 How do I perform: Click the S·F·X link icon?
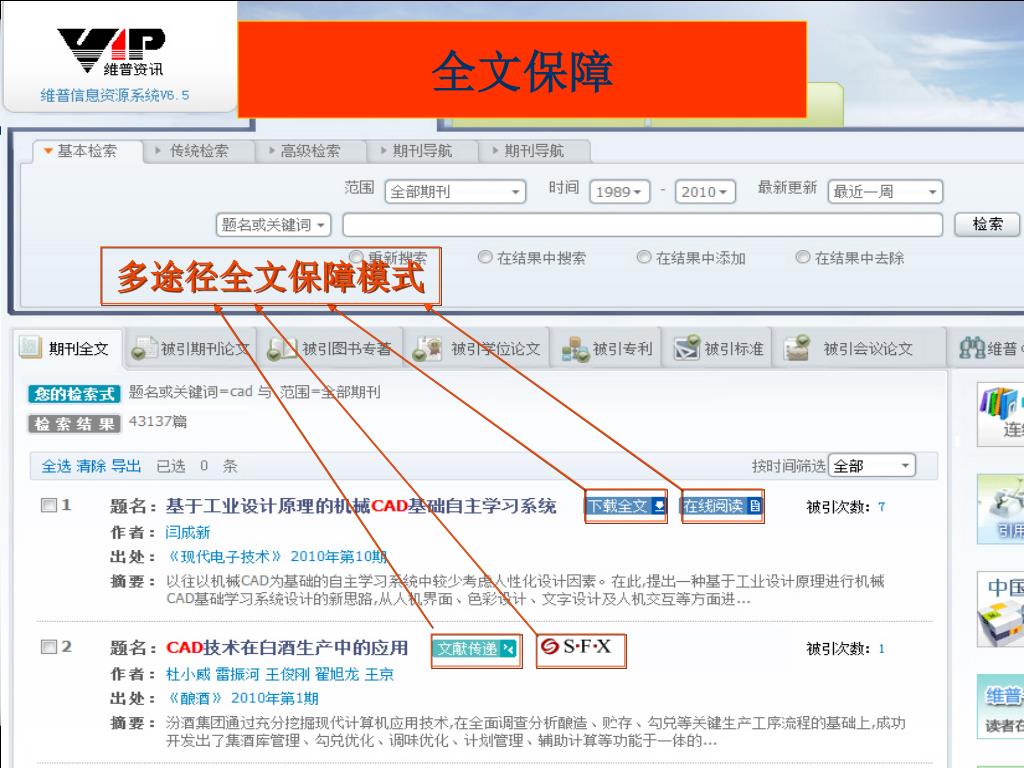pos(577,647)
